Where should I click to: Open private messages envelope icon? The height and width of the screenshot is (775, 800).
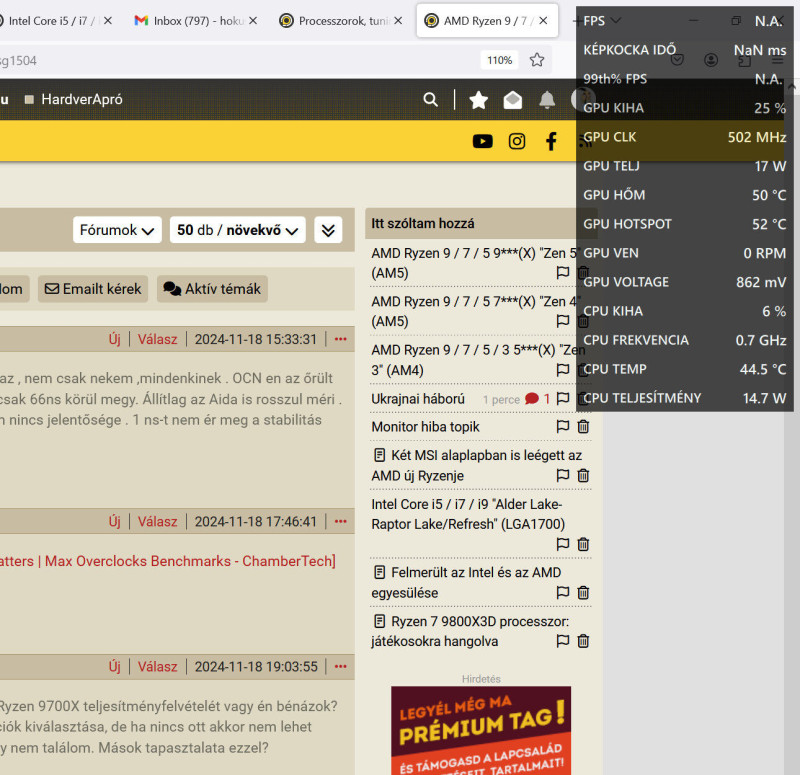512,99
